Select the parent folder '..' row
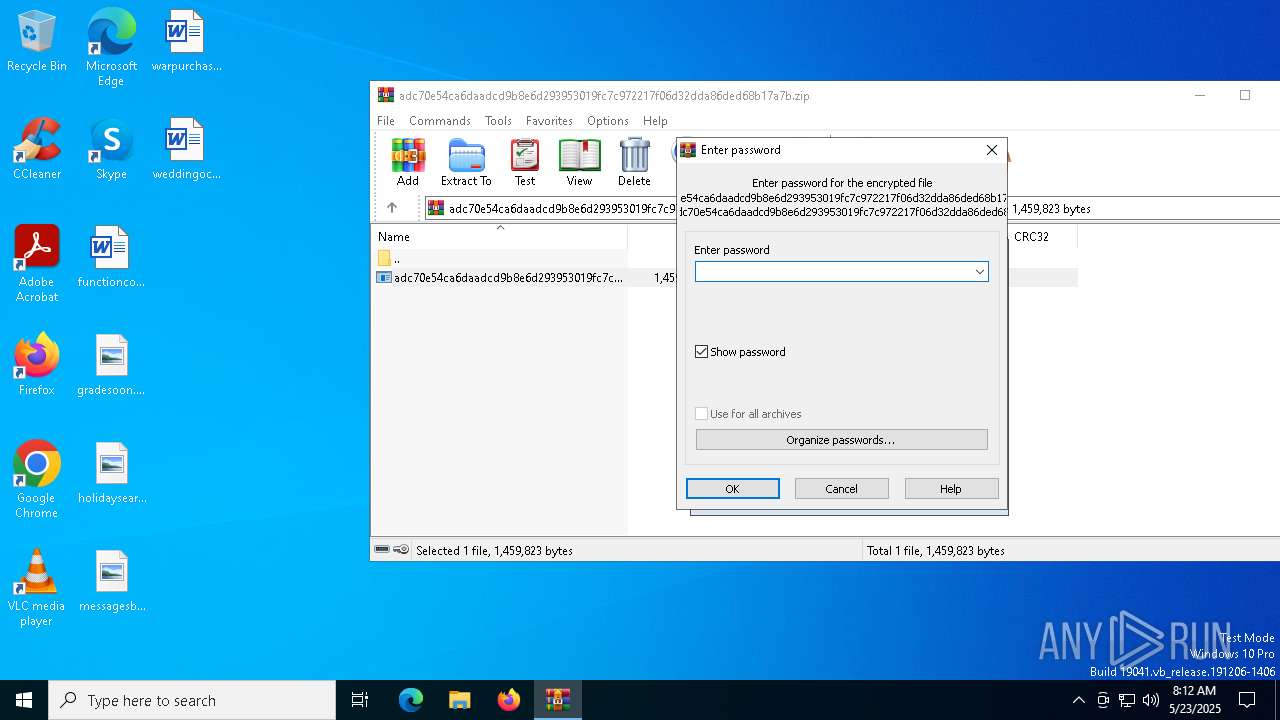Image resolution: width=1280 pixels, height=720 pixels. 500,258
